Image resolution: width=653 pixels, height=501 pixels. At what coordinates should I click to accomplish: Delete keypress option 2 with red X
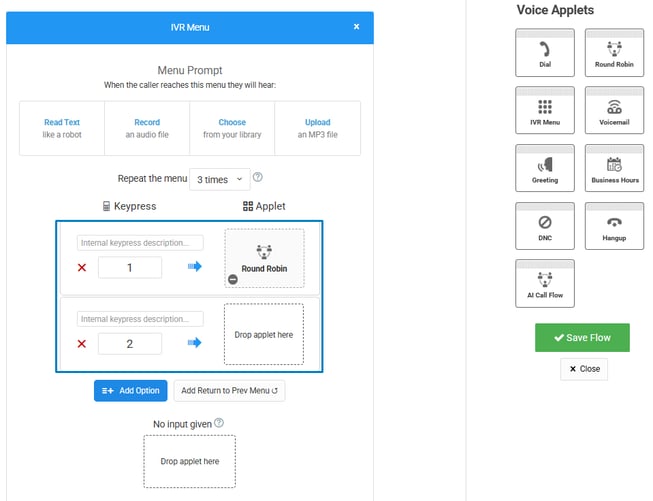click(82, 343)
